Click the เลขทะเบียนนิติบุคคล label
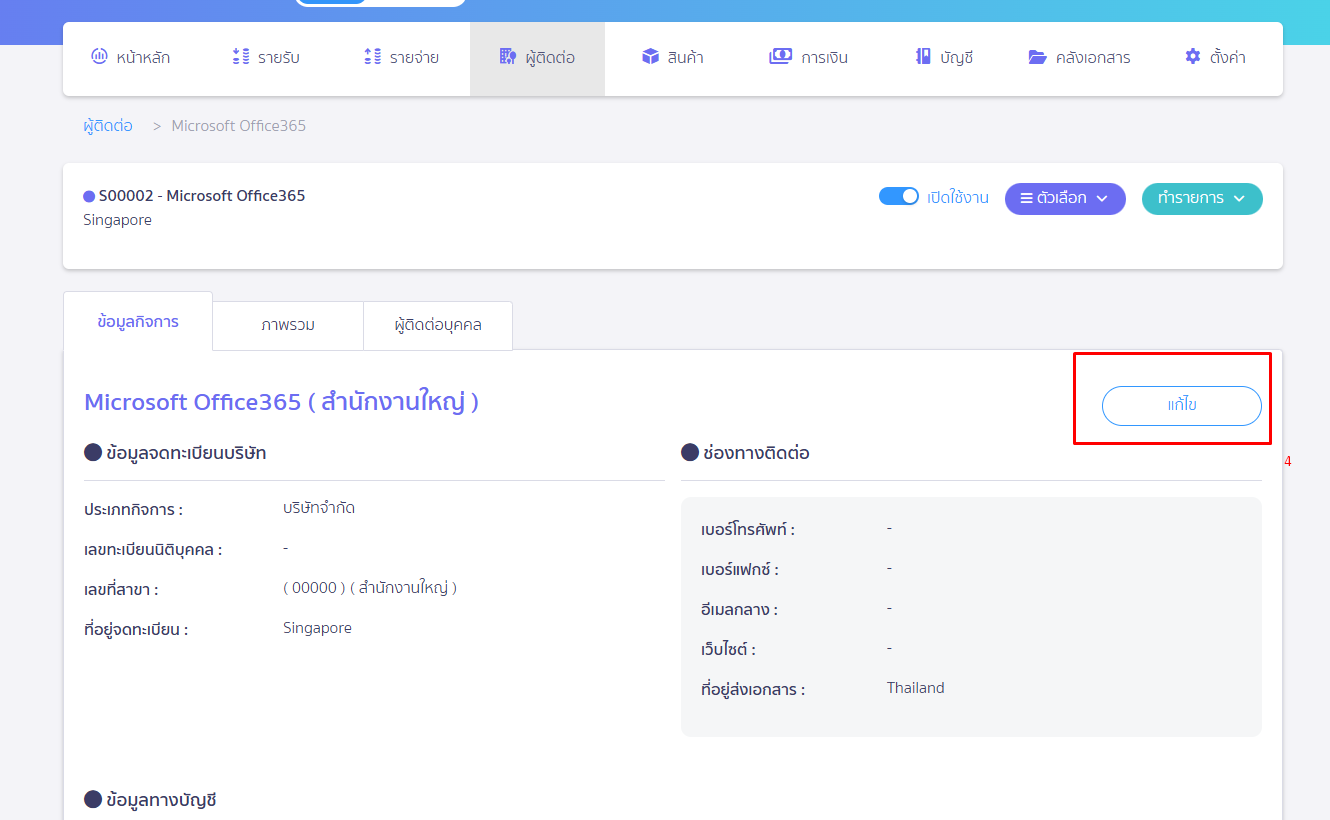Screen dimensions: 1330x820 coord(153,550)
